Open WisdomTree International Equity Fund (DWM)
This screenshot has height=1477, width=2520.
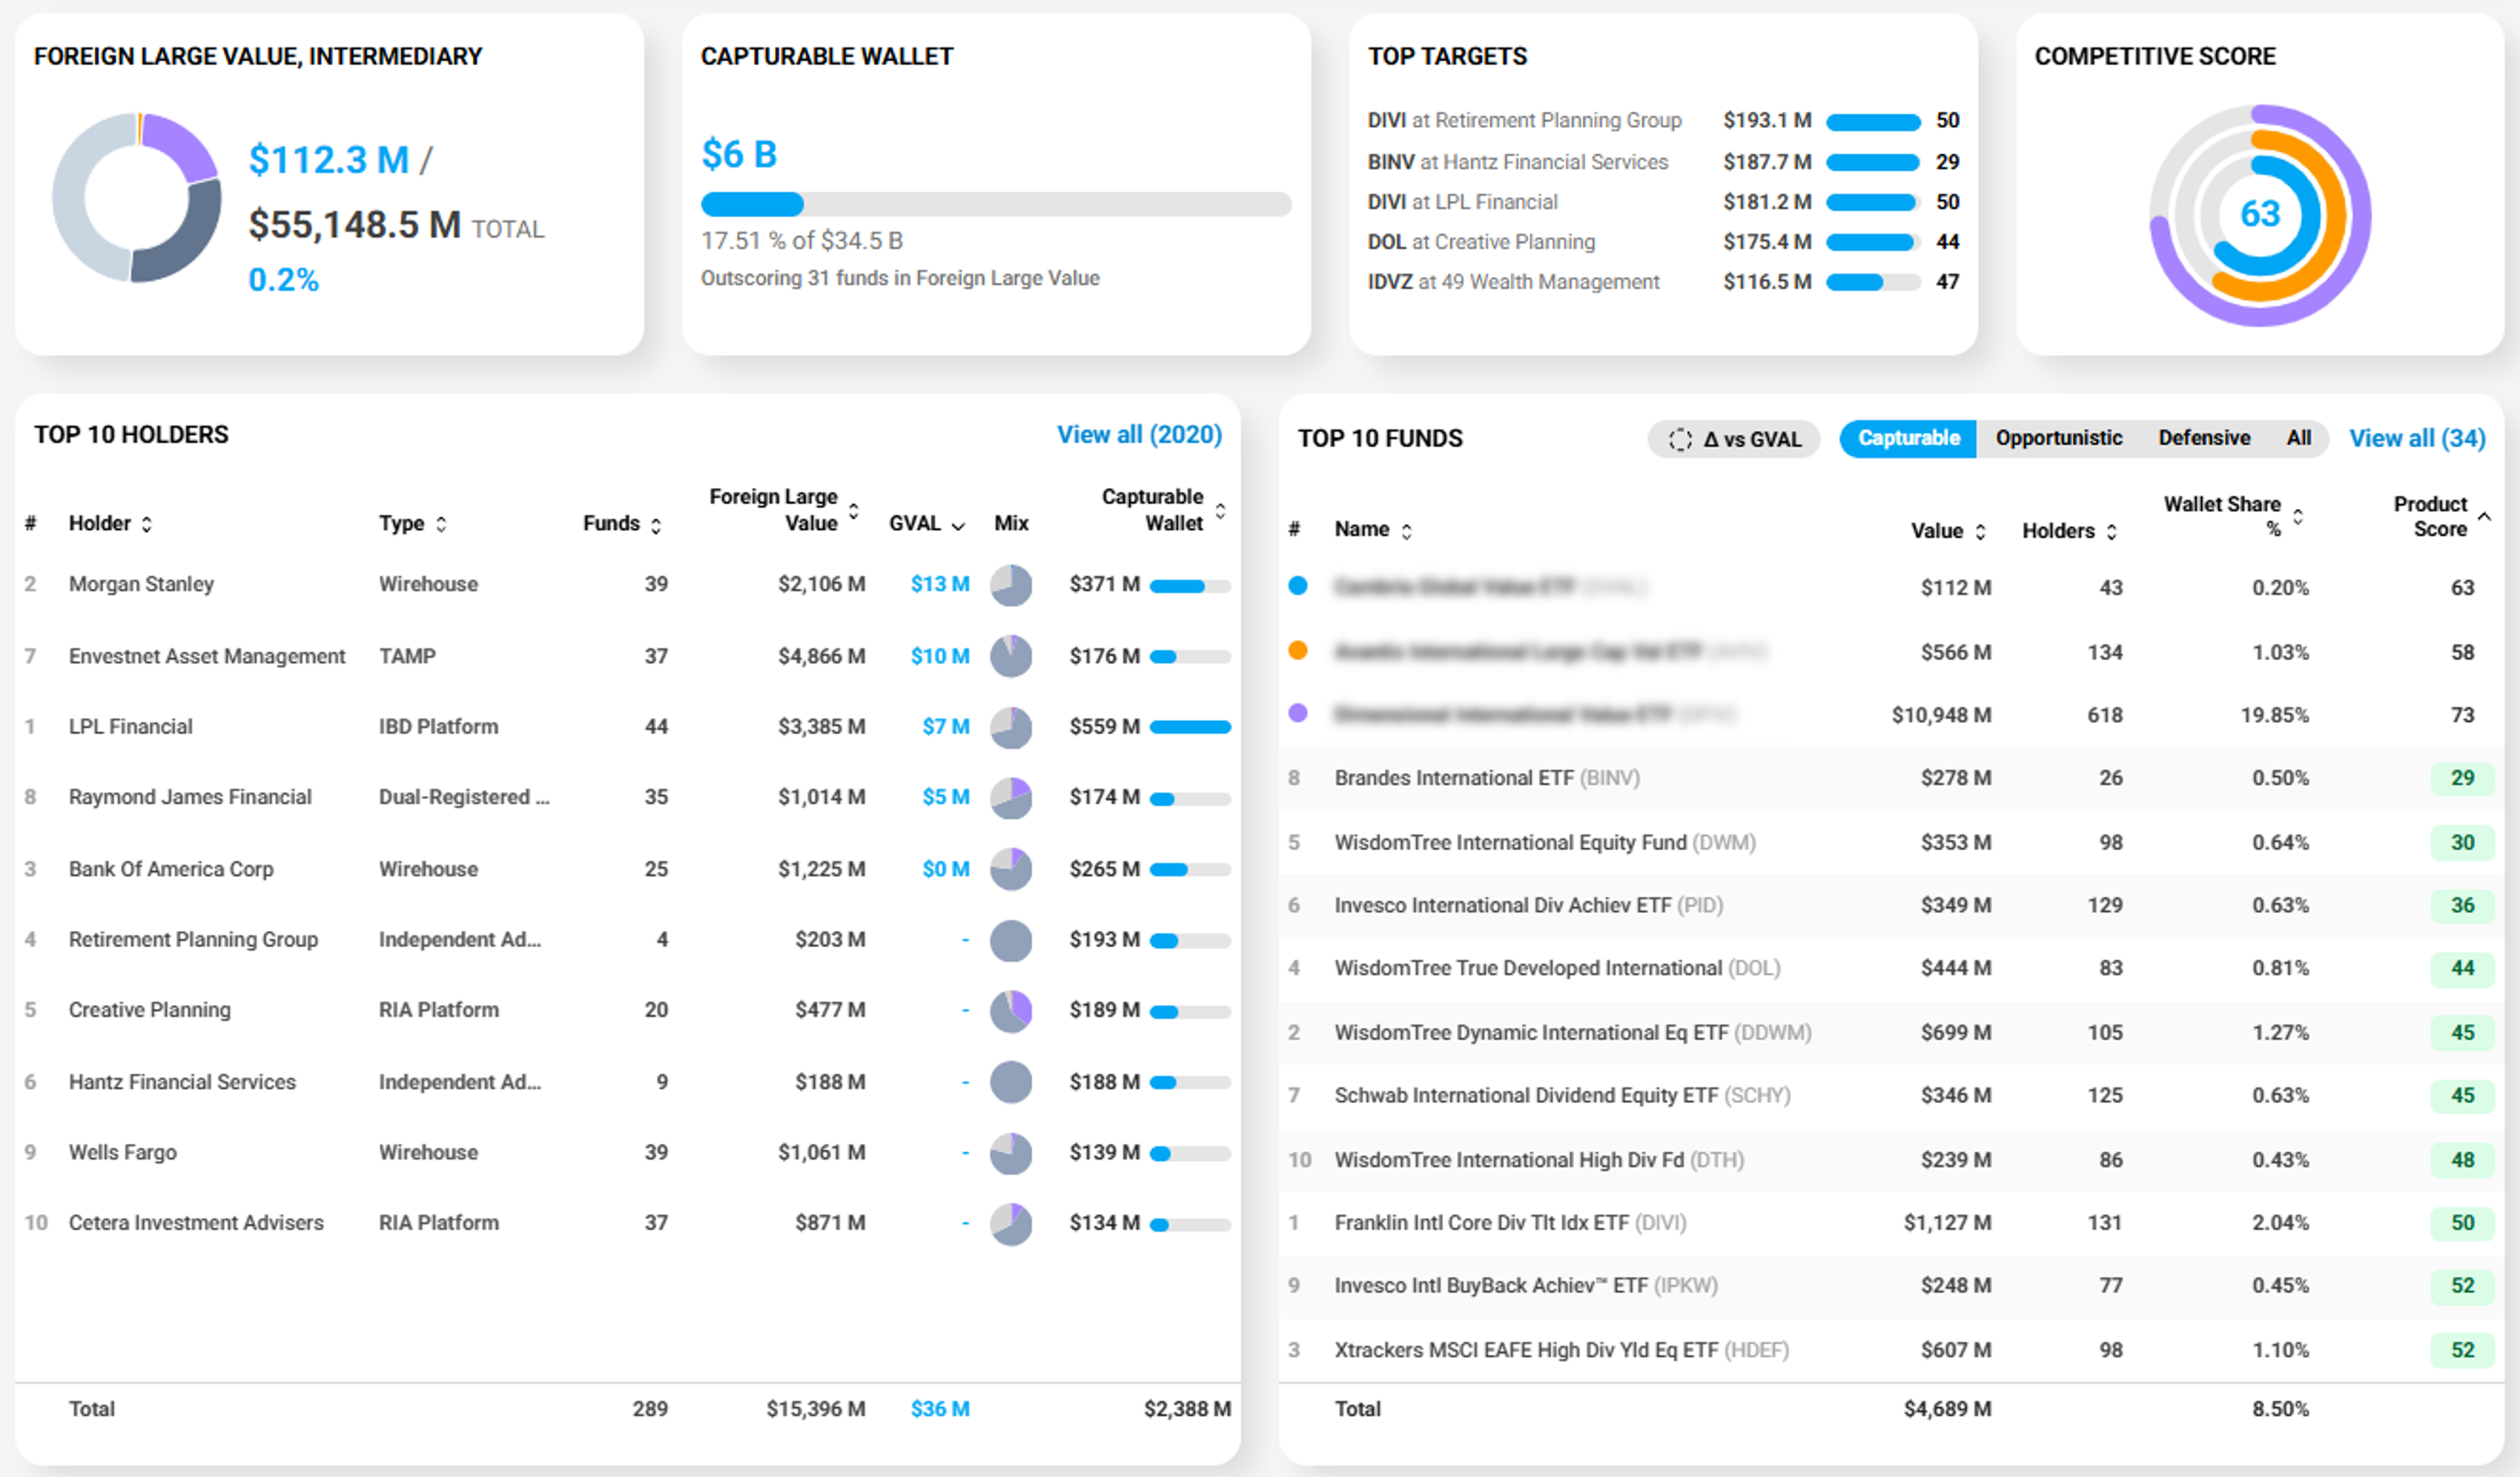pos(1545,843)
